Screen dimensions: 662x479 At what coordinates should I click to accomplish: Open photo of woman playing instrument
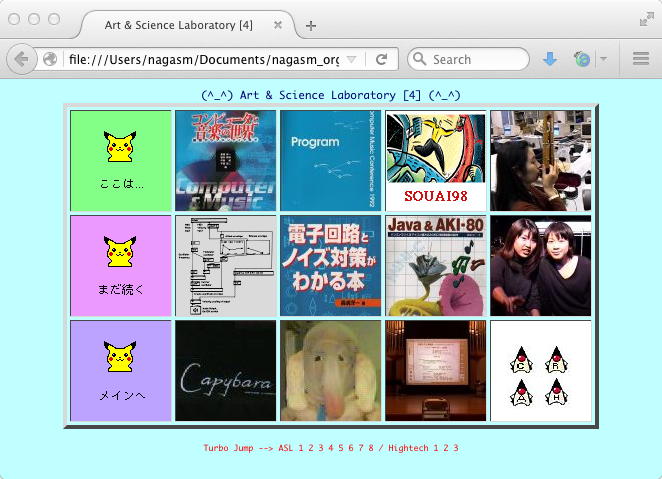tap(540, 161)
